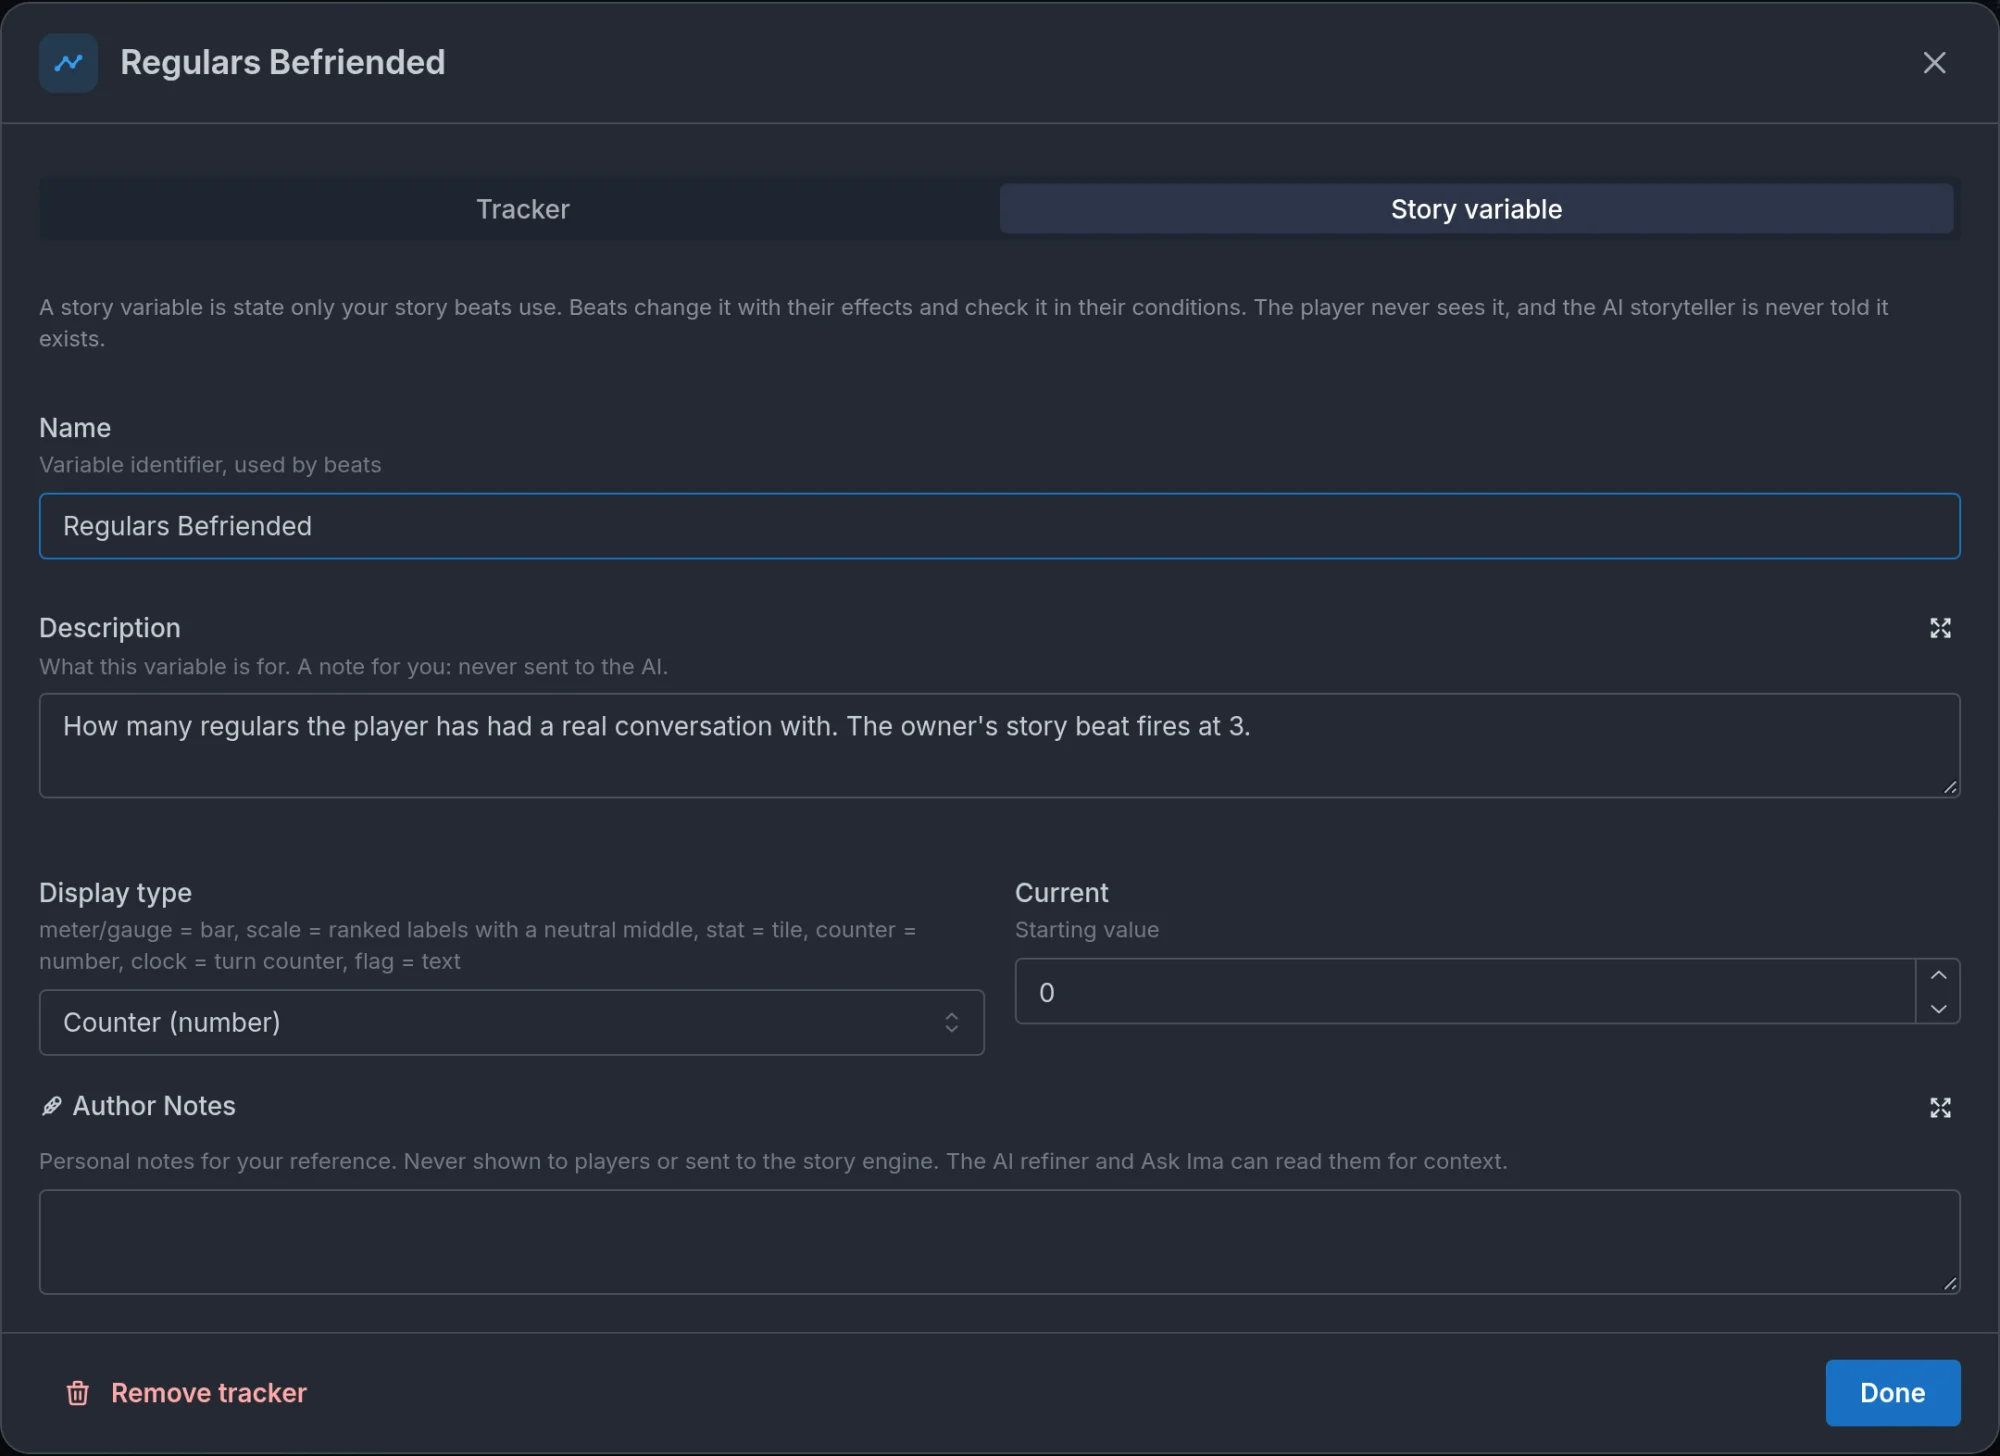
Task: Click the tracker chart icon in header
Action: click(x=68, y=62)
